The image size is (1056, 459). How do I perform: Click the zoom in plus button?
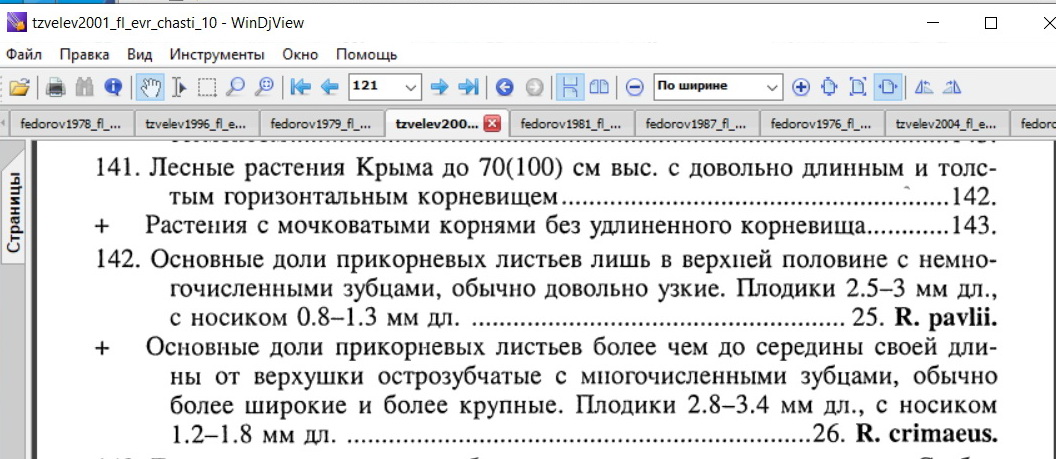(x=800, y=87)
